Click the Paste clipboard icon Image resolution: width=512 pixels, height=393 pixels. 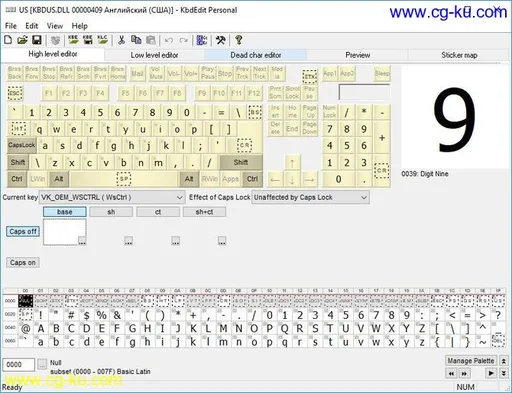(x=151, y=40)
